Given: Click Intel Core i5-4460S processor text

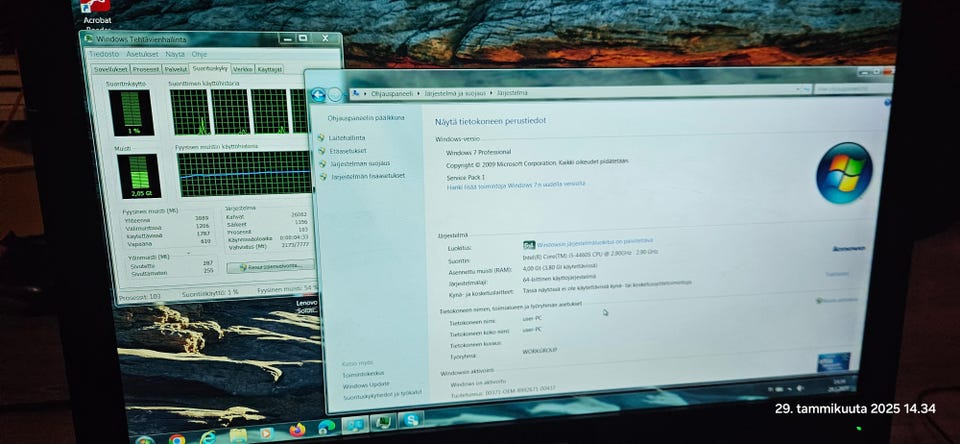Looking at the screenshot, I should 590,254.
